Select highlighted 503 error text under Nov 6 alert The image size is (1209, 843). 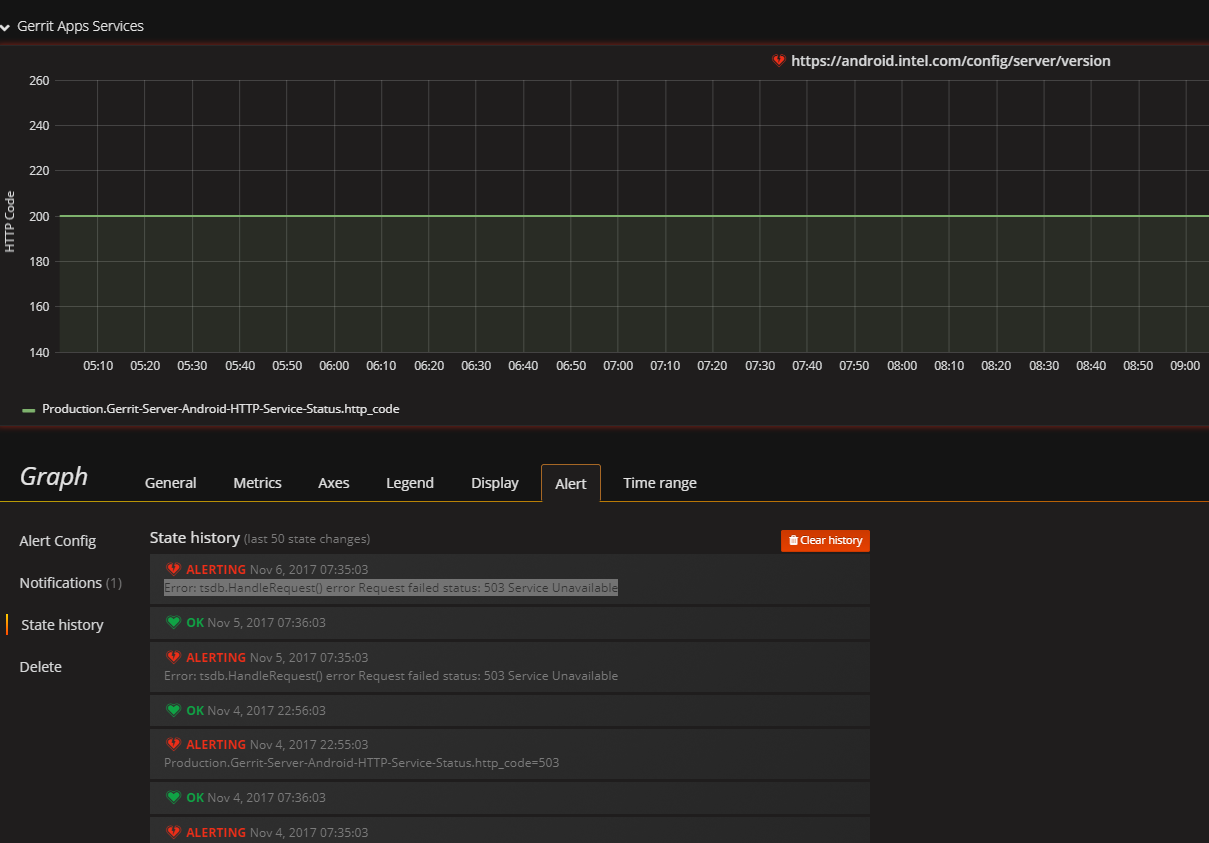coord(391,588)
